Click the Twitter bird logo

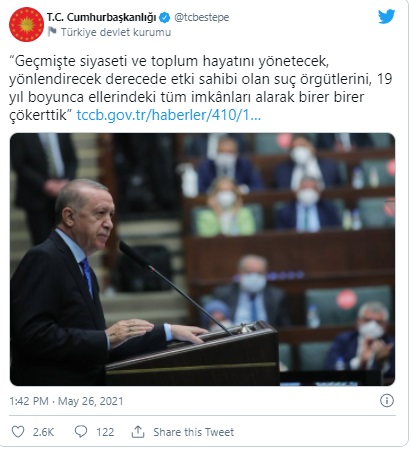[386, 17]
